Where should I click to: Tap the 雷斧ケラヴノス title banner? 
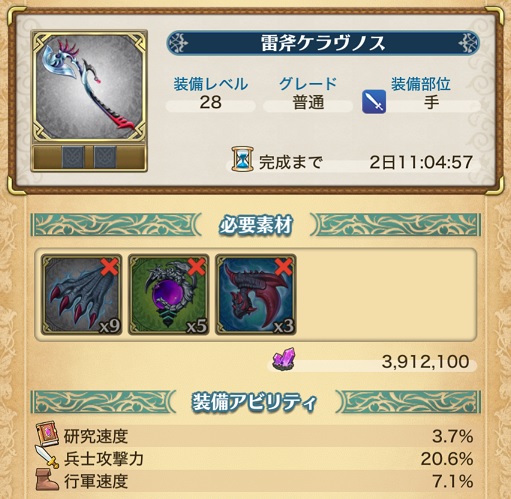pyautogui.click(x=323, y=43)
